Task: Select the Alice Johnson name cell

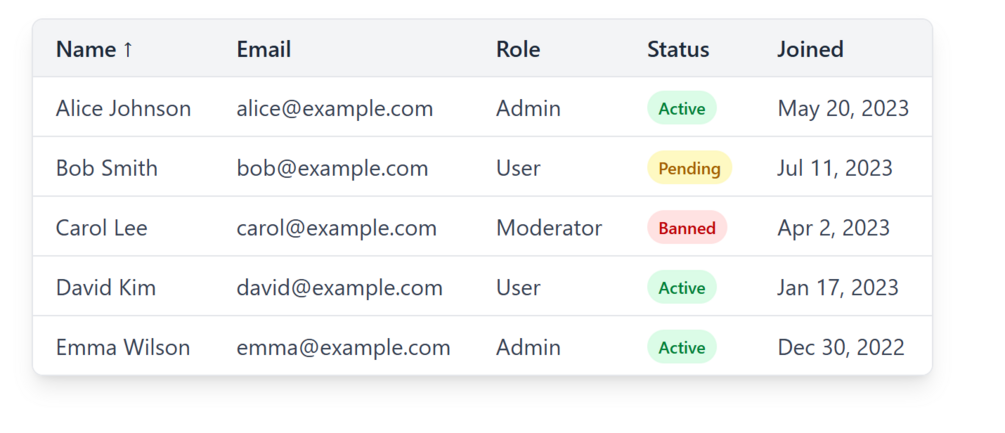Action: click(123, 108)
